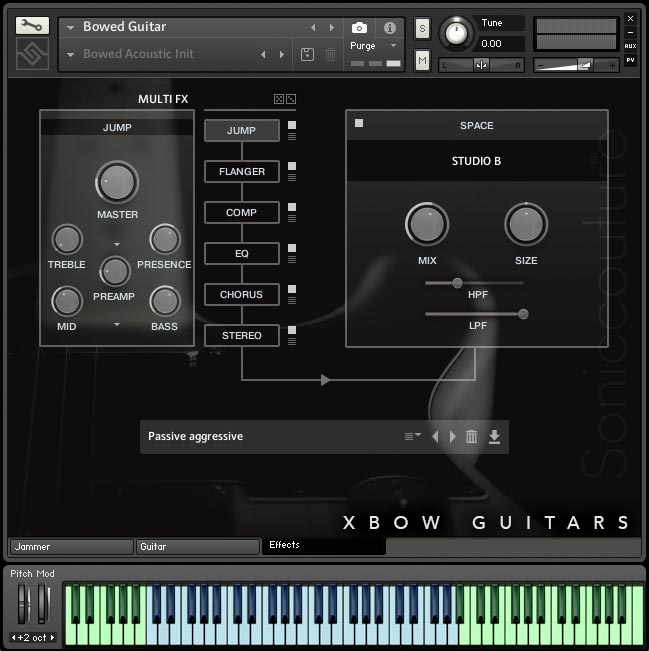Click the MASTER knob
Image resolution: width=649 pixels, height=651 pixels.
(117, 182)
